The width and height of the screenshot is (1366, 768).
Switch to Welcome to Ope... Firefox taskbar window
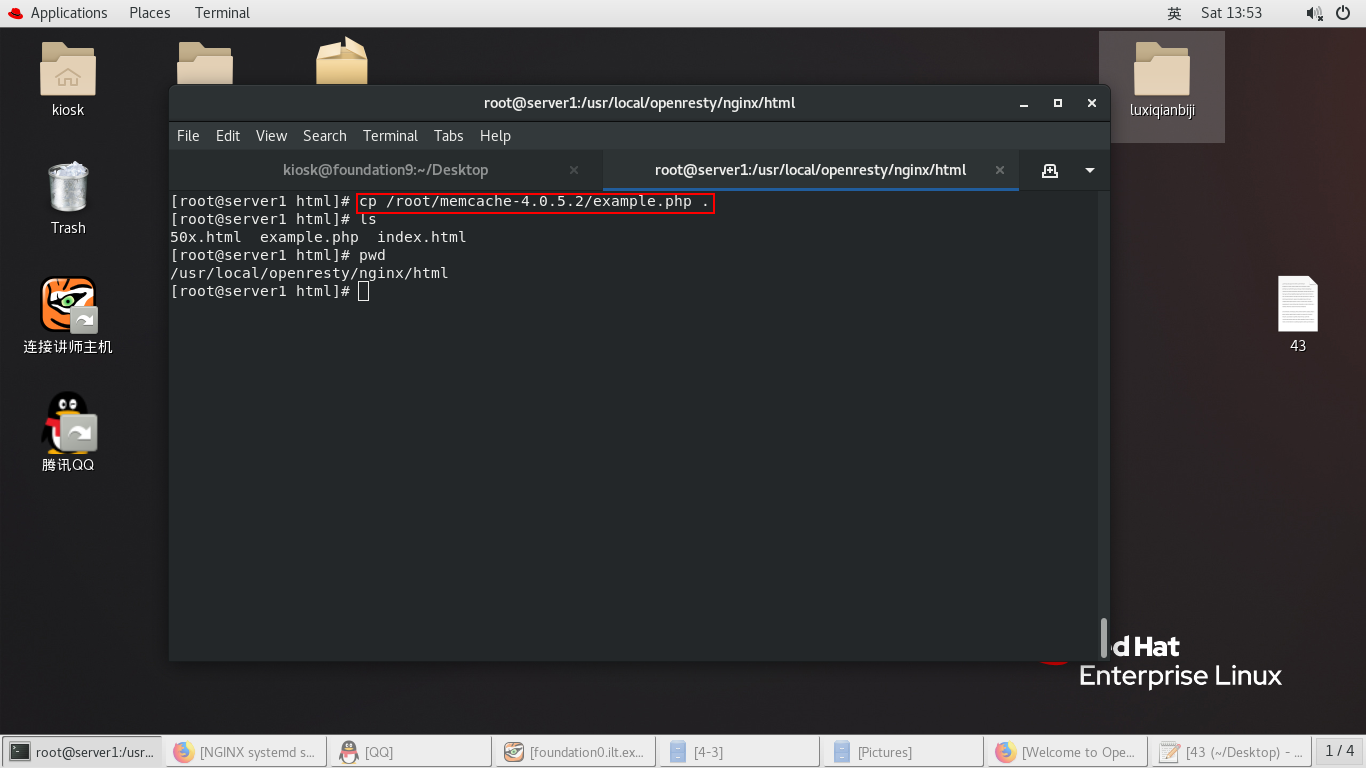[1067, 752]
